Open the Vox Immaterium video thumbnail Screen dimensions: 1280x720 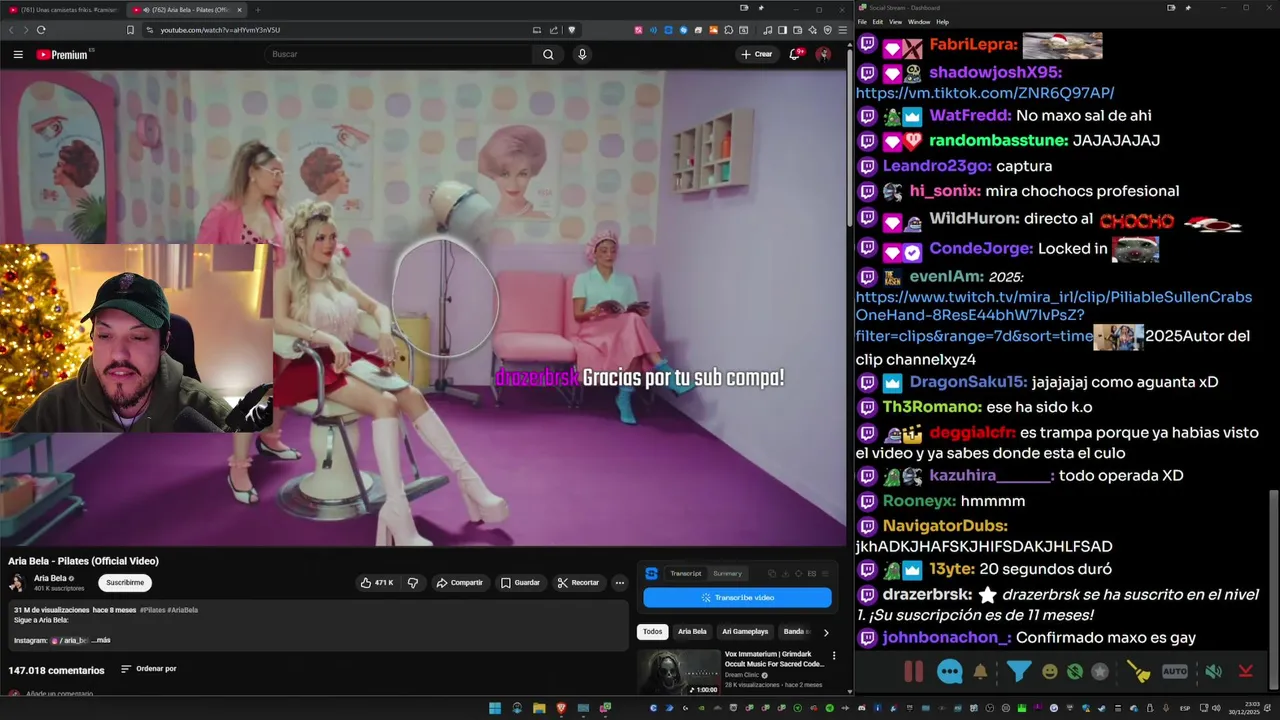pos(679,672)
